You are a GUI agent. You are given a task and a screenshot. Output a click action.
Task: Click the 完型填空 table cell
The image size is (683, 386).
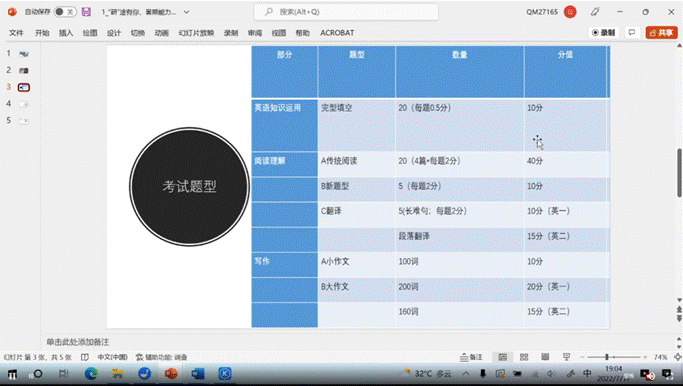[357, 125]
